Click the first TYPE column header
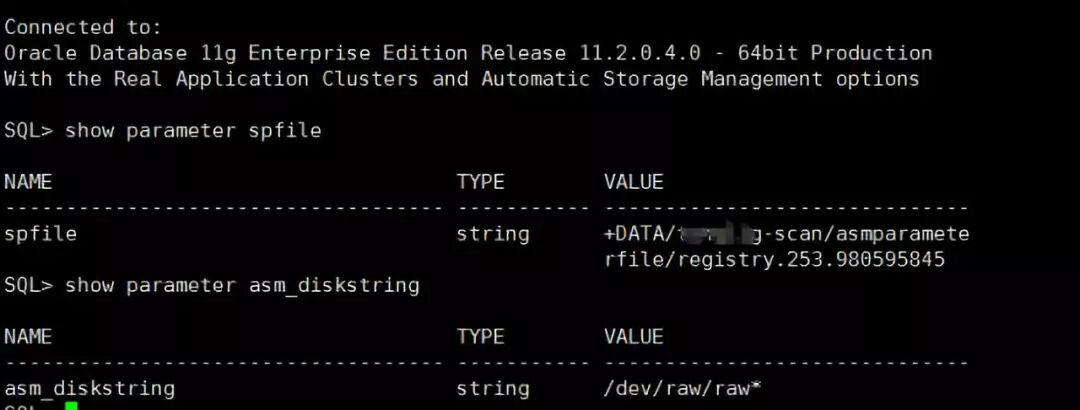 point(480,182)
